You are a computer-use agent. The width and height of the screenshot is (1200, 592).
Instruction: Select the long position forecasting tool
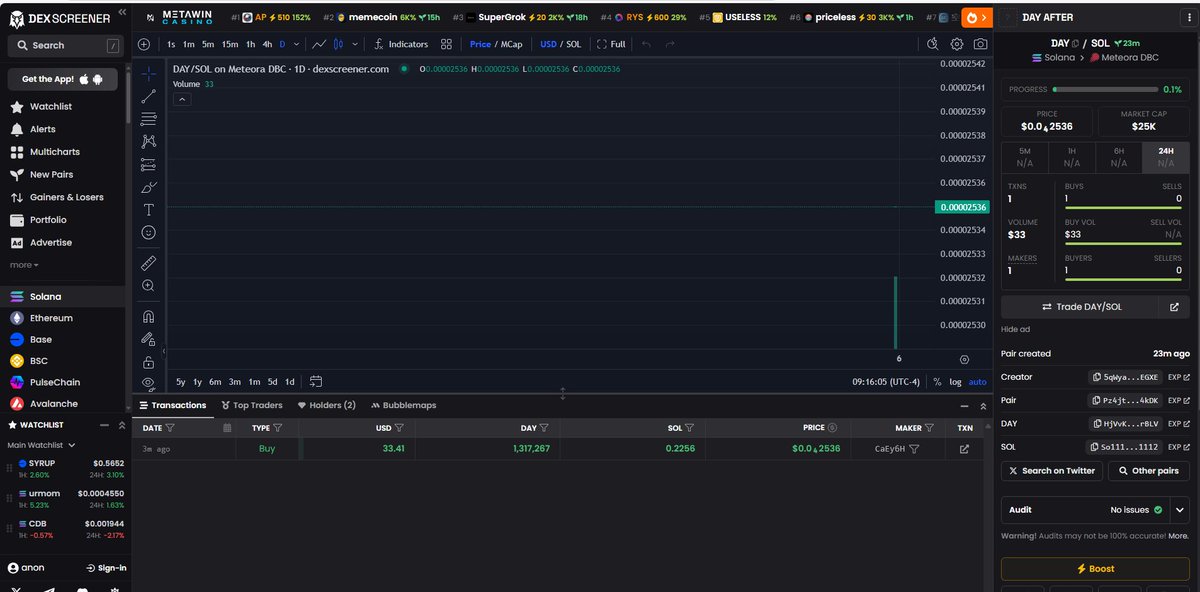[x=148, y=164]
